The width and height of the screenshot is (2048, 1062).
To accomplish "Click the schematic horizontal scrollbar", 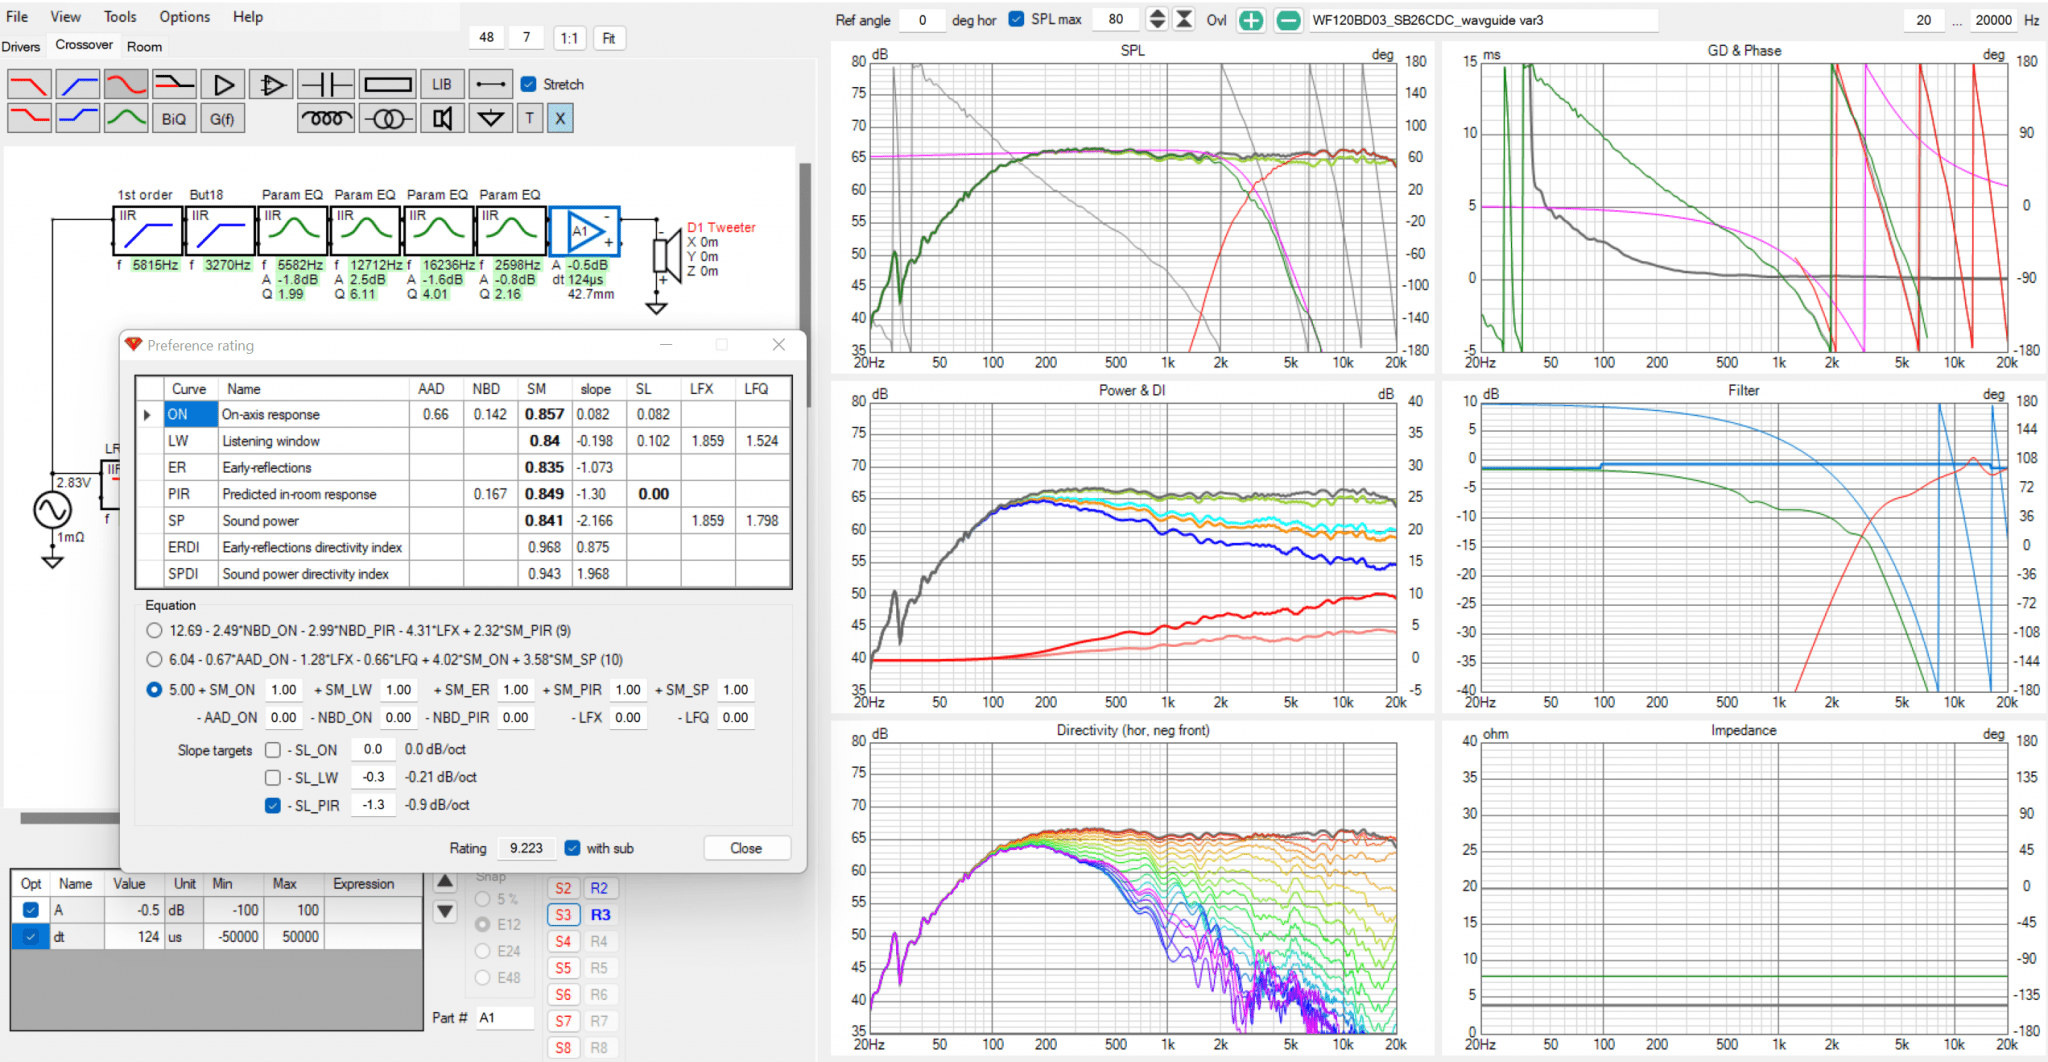I will click(x=70, y=819).
